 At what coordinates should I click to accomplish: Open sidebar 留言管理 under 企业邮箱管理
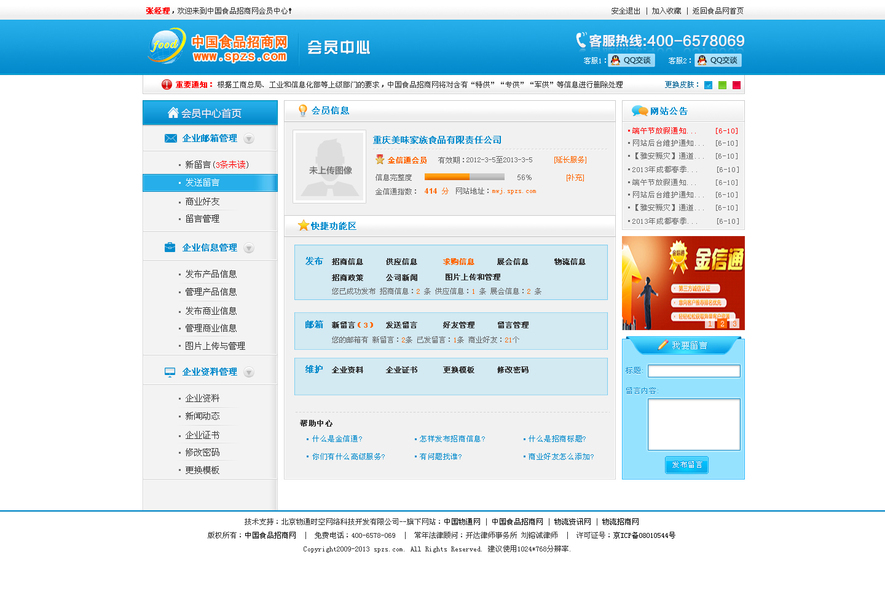pyautogui.click(x=202, y=219)
